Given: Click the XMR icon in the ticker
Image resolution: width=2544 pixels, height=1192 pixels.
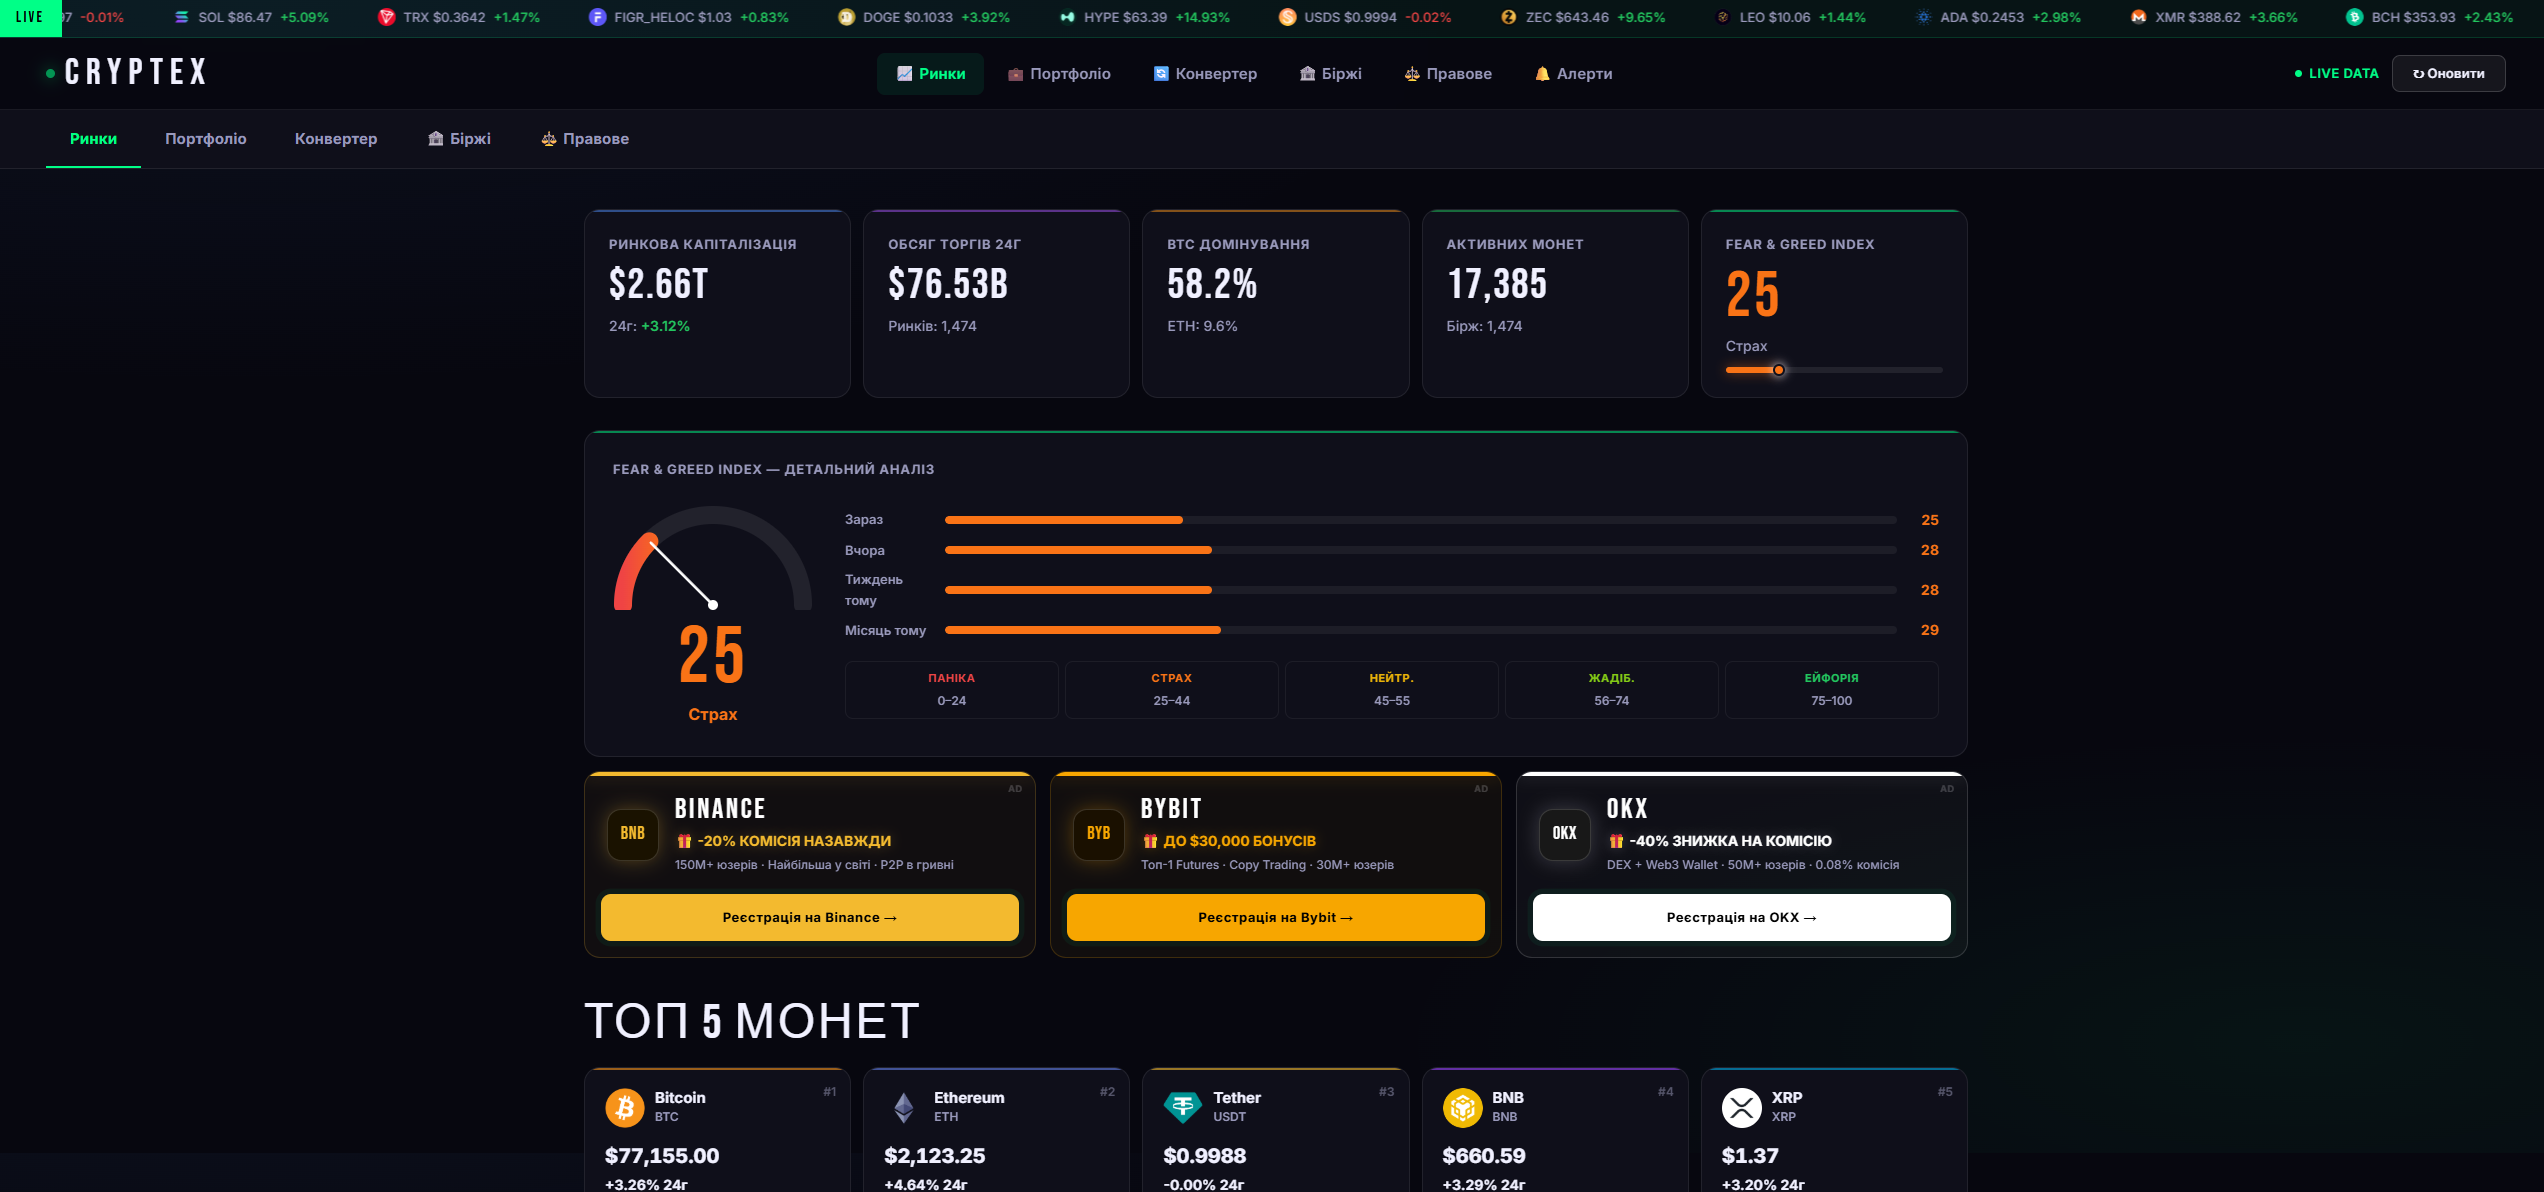Looking at the screenshot, I should (2138, 17).
